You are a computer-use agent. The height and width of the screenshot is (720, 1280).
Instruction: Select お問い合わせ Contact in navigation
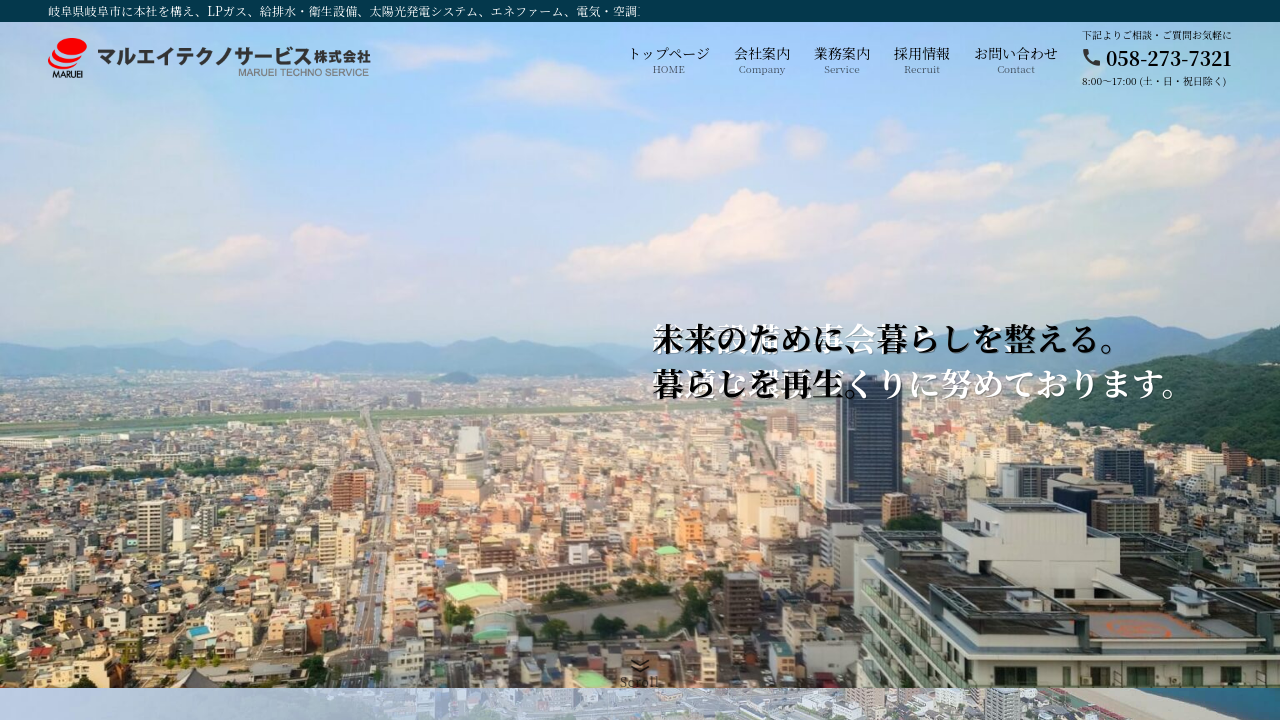pyautogui.click(x=1015, y=60)
